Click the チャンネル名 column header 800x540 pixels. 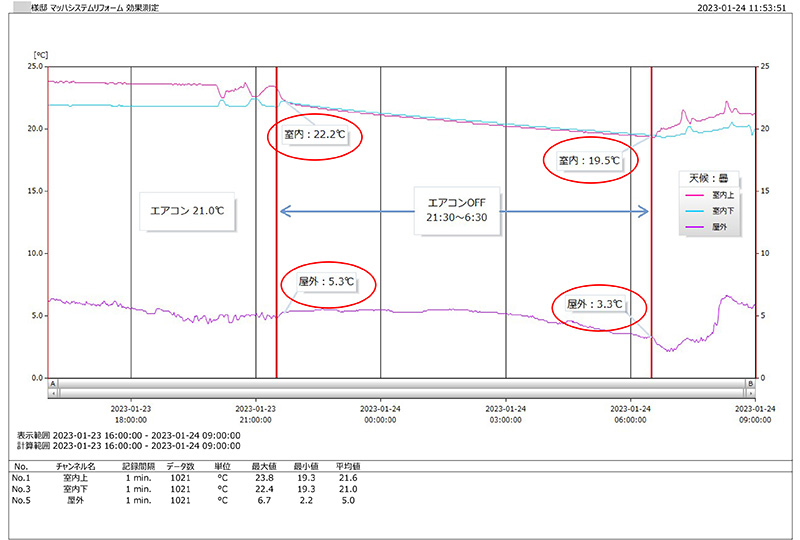coord(76,466)
